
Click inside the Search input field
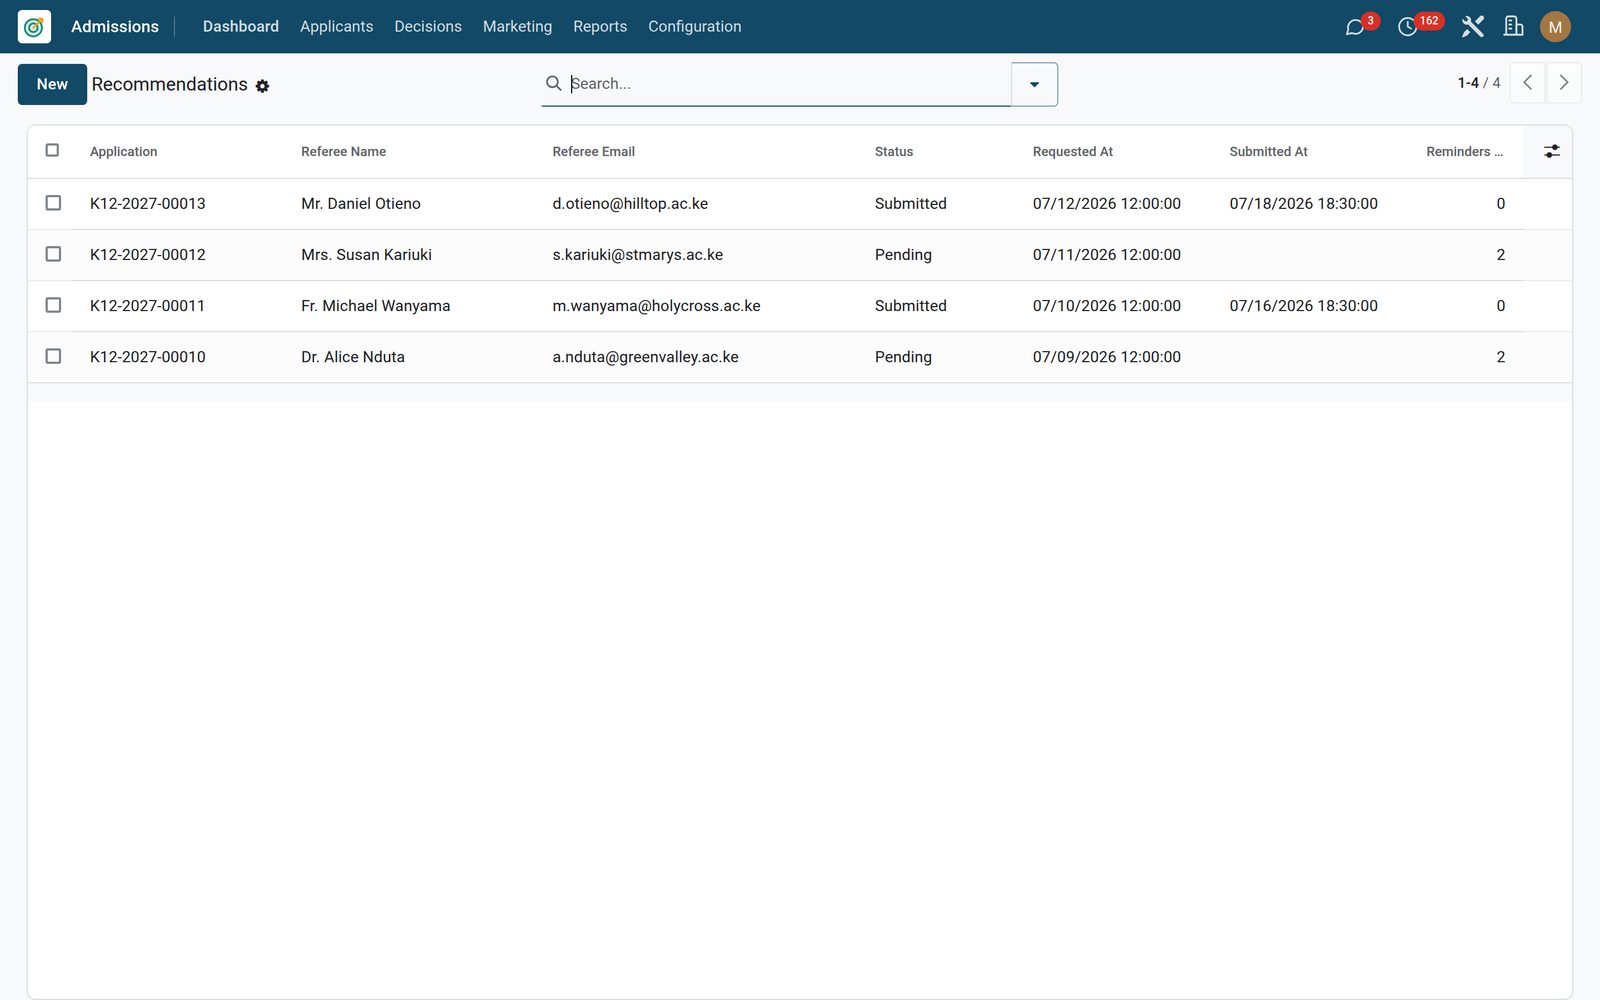788,84
